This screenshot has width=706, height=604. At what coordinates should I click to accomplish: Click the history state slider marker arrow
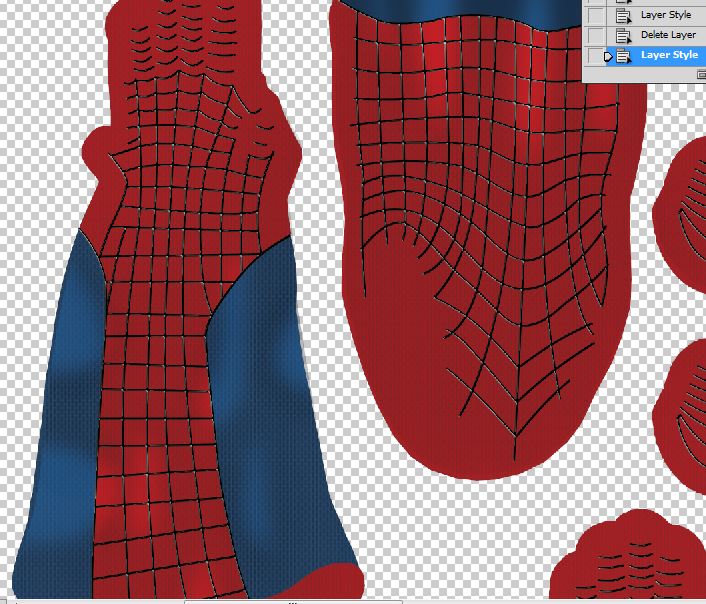point(608,57)
